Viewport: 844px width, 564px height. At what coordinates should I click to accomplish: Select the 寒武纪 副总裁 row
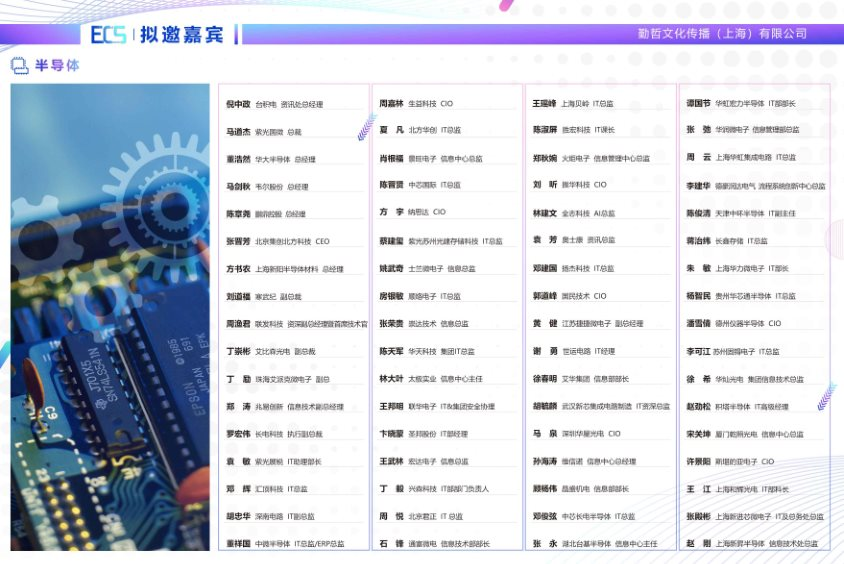point(264,297)
